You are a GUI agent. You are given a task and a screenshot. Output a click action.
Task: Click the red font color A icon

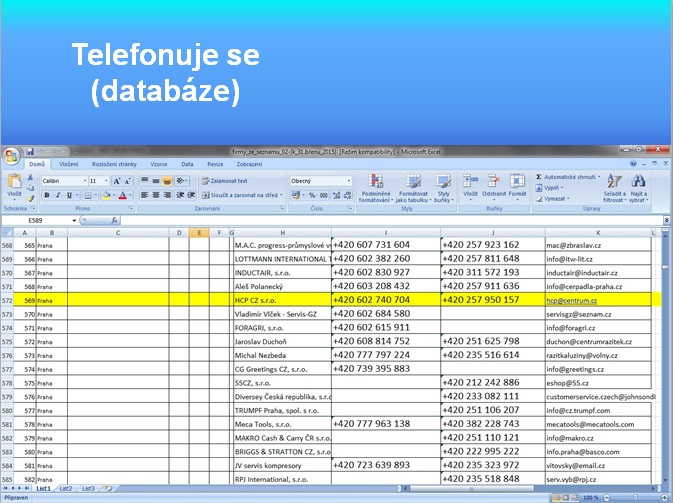123,195
